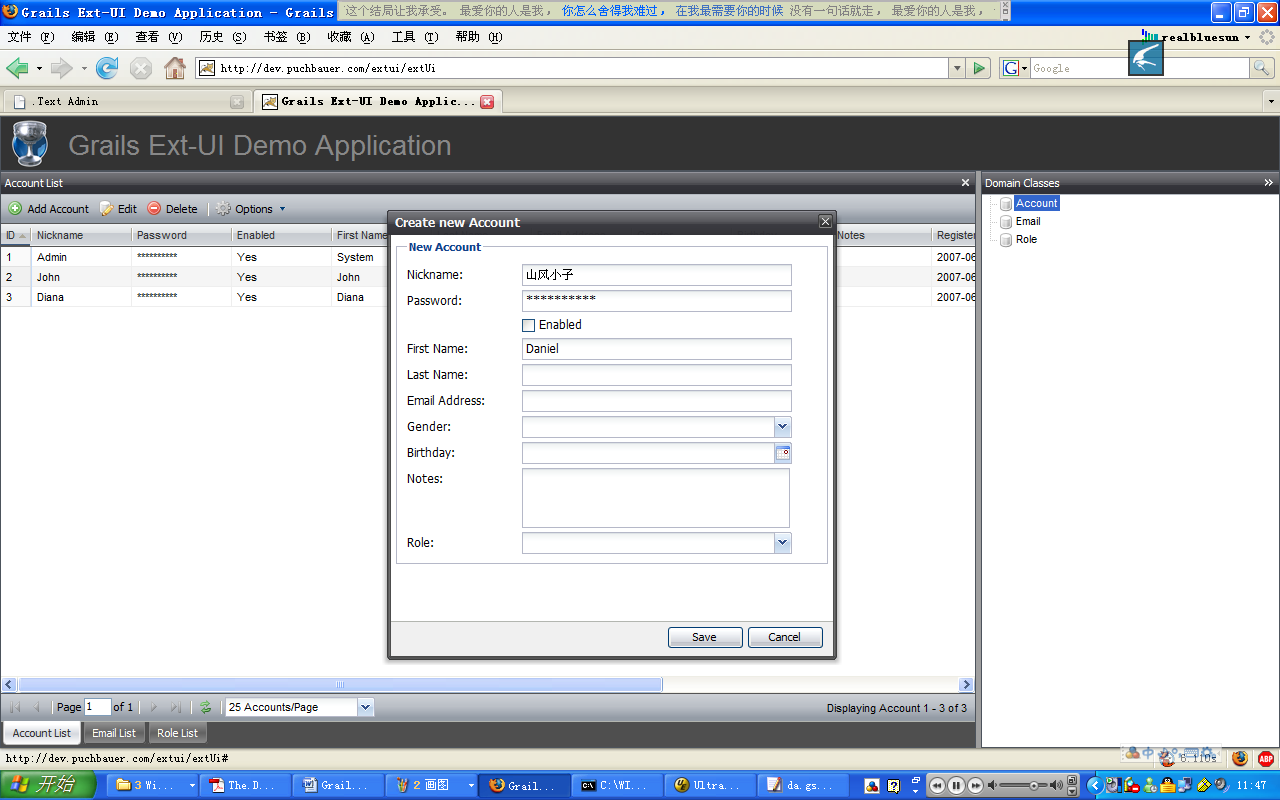
Task: Close the Create new Account dialog
Action: point(825,222)
